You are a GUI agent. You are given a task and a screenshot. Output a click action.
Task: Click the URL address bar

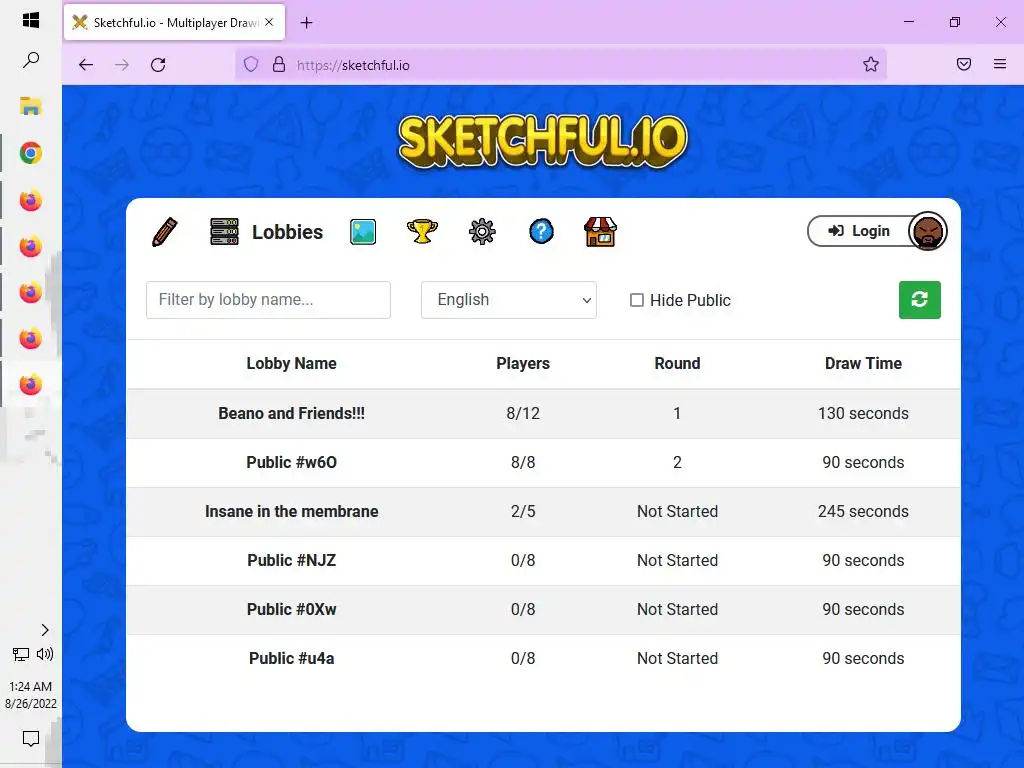[x=560, y=65]
